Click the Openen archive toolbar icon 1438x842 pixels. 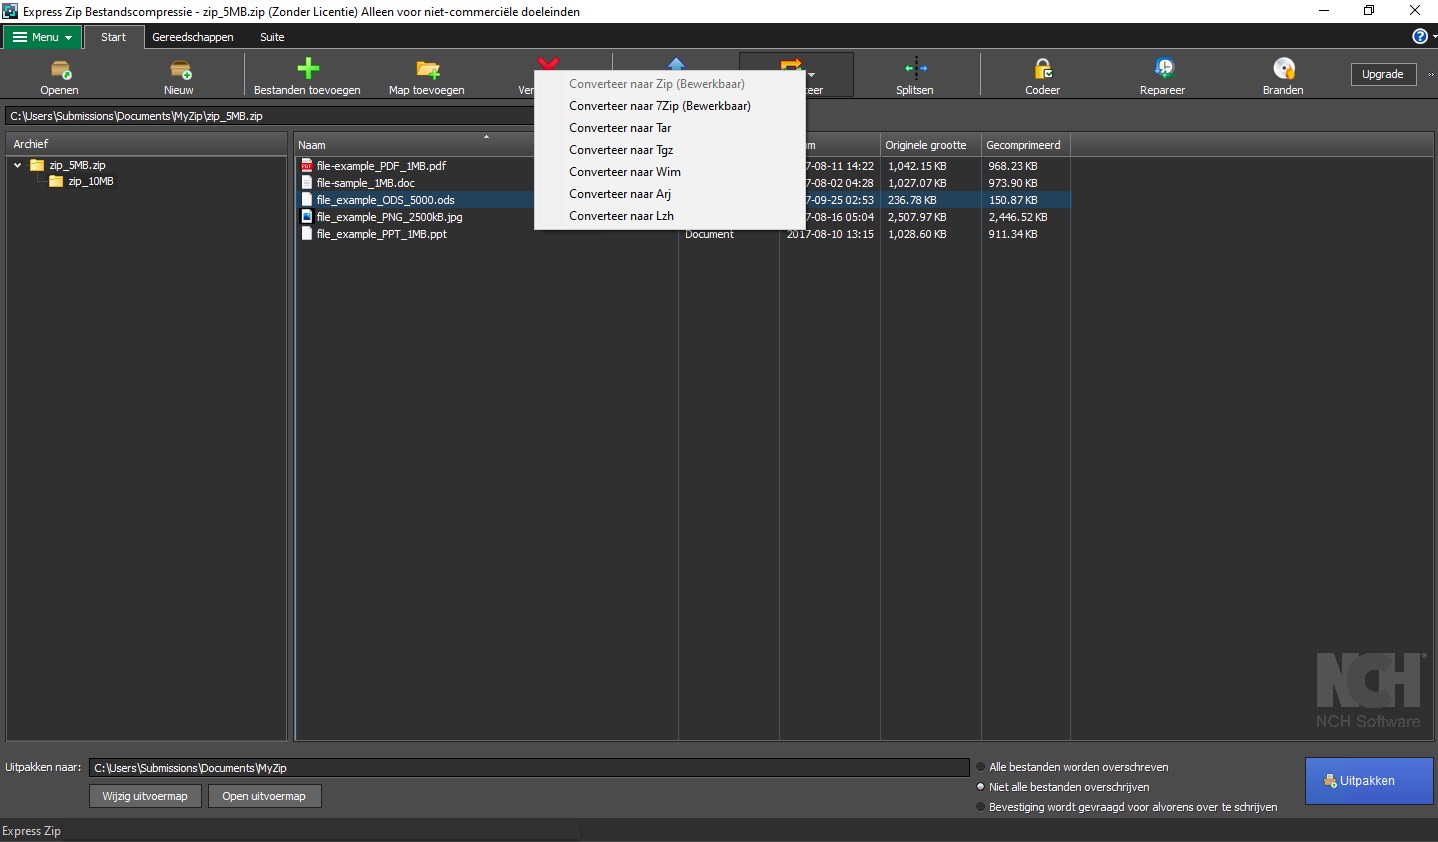[60, 69]
